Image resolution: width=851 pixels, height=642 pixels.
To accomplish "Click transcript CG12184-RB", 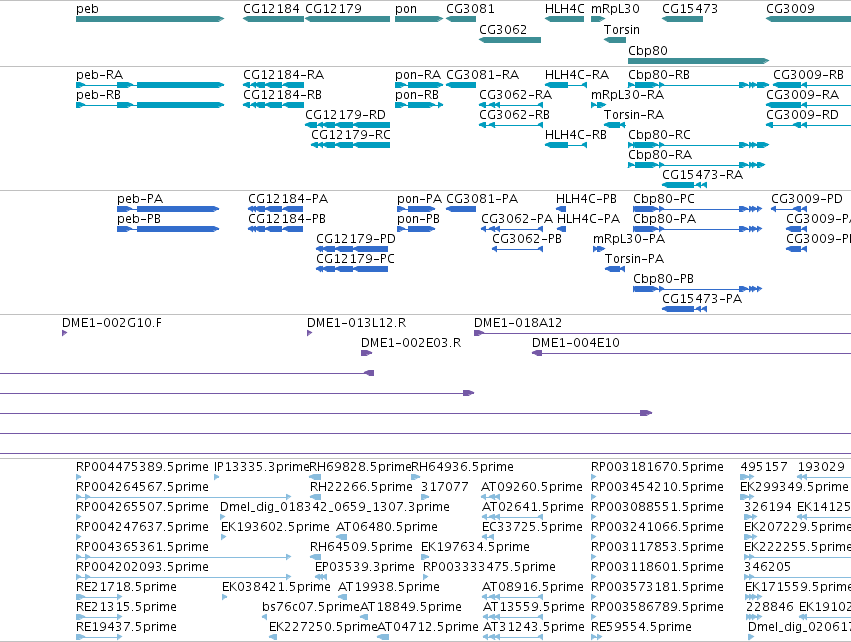I will tap(282, 94).
